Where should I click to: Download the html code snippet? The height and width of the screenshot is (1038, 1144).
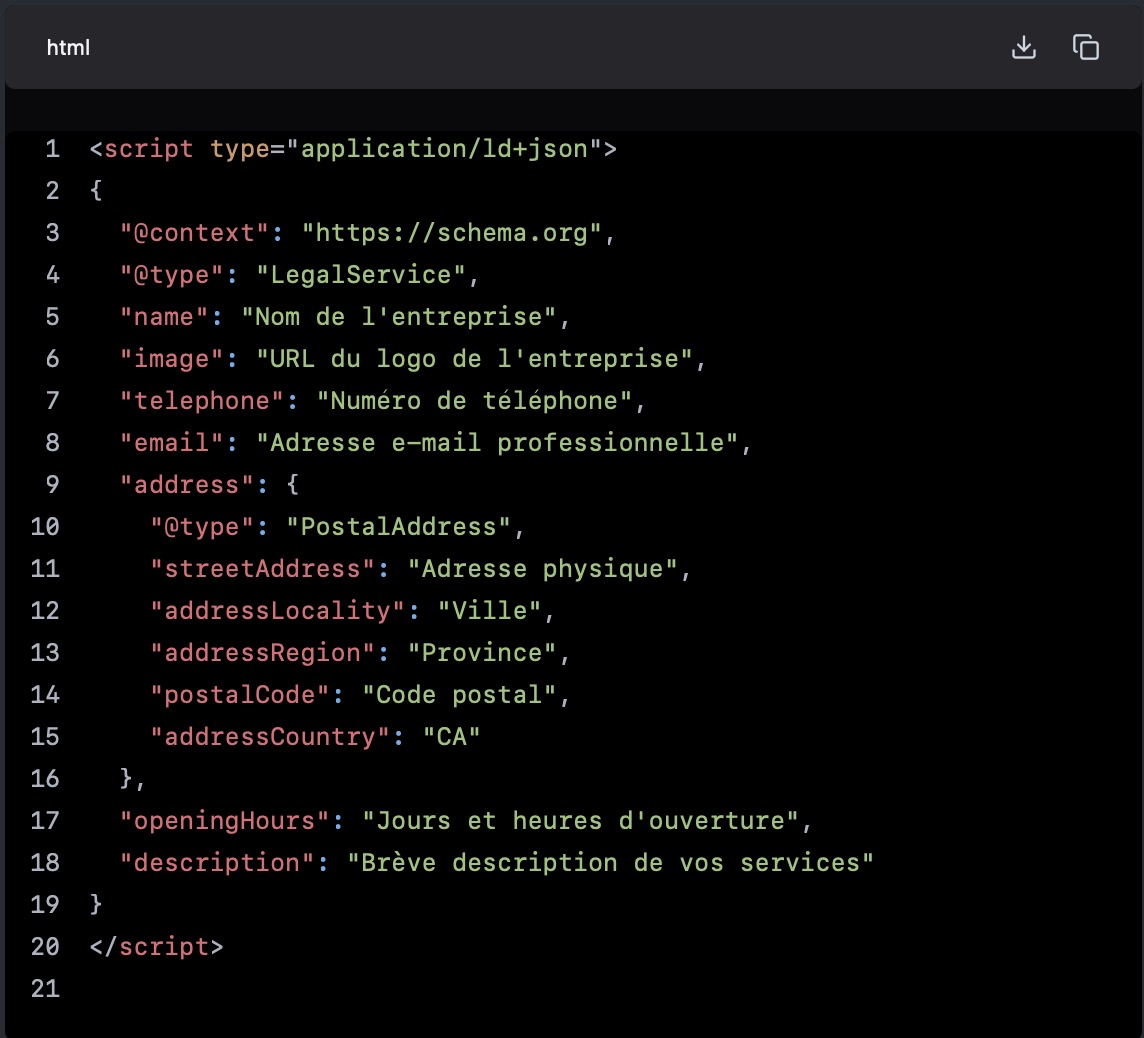[x=1024, y=47]
